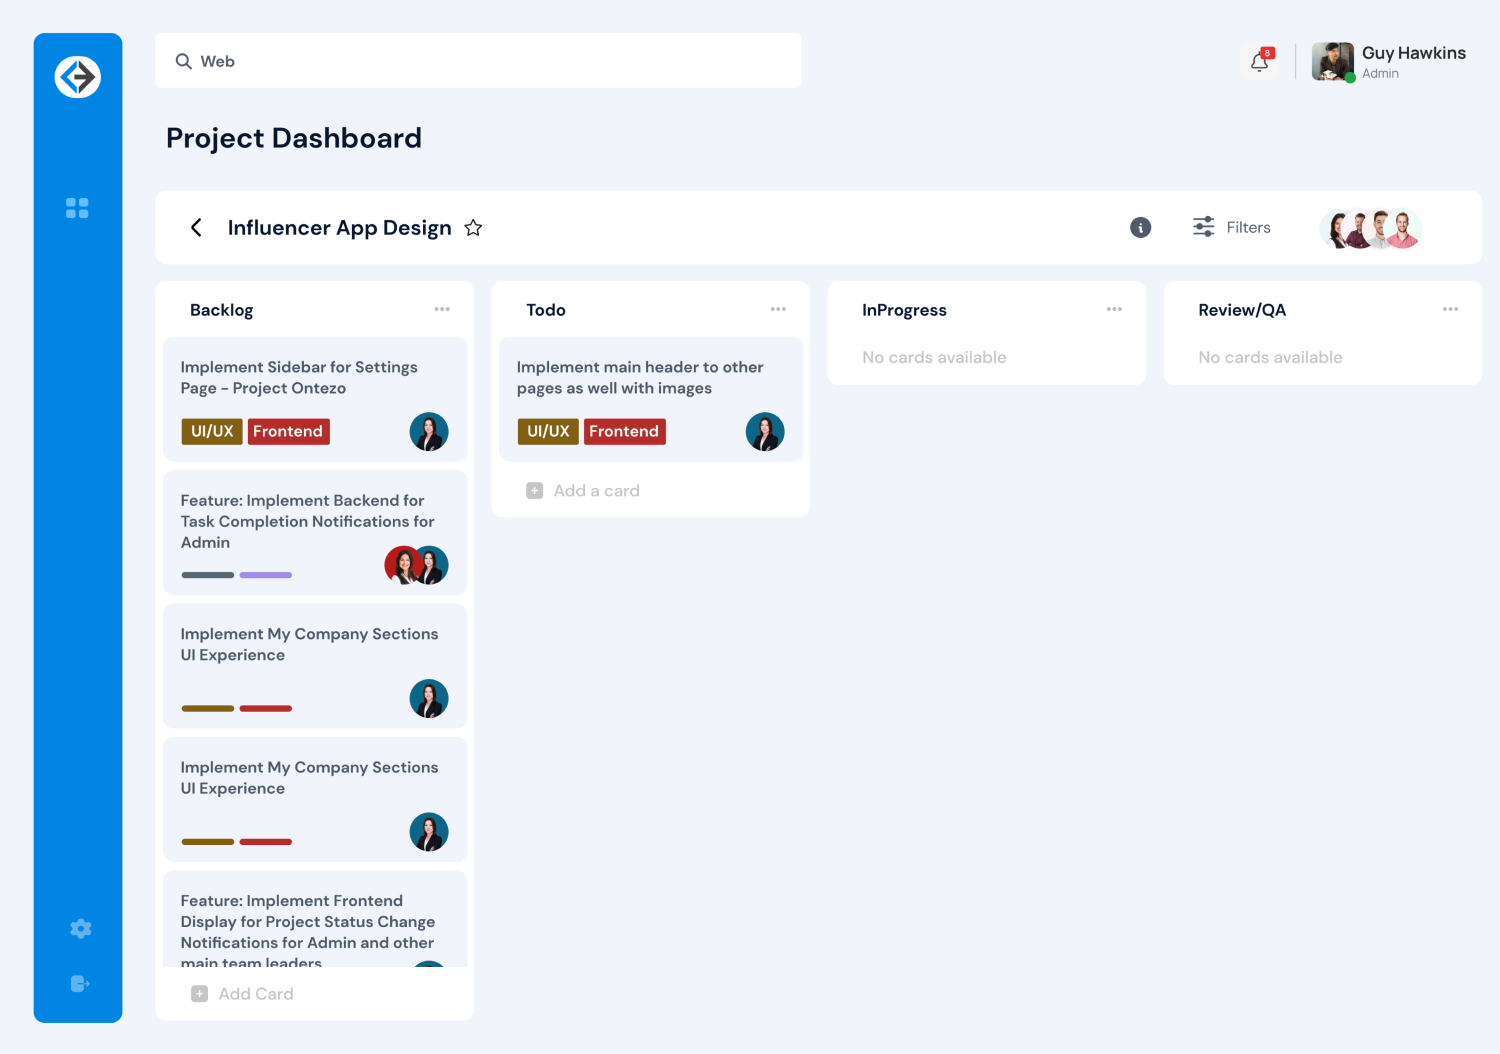Click the search magnifier icon

click(x=184, y=61)
